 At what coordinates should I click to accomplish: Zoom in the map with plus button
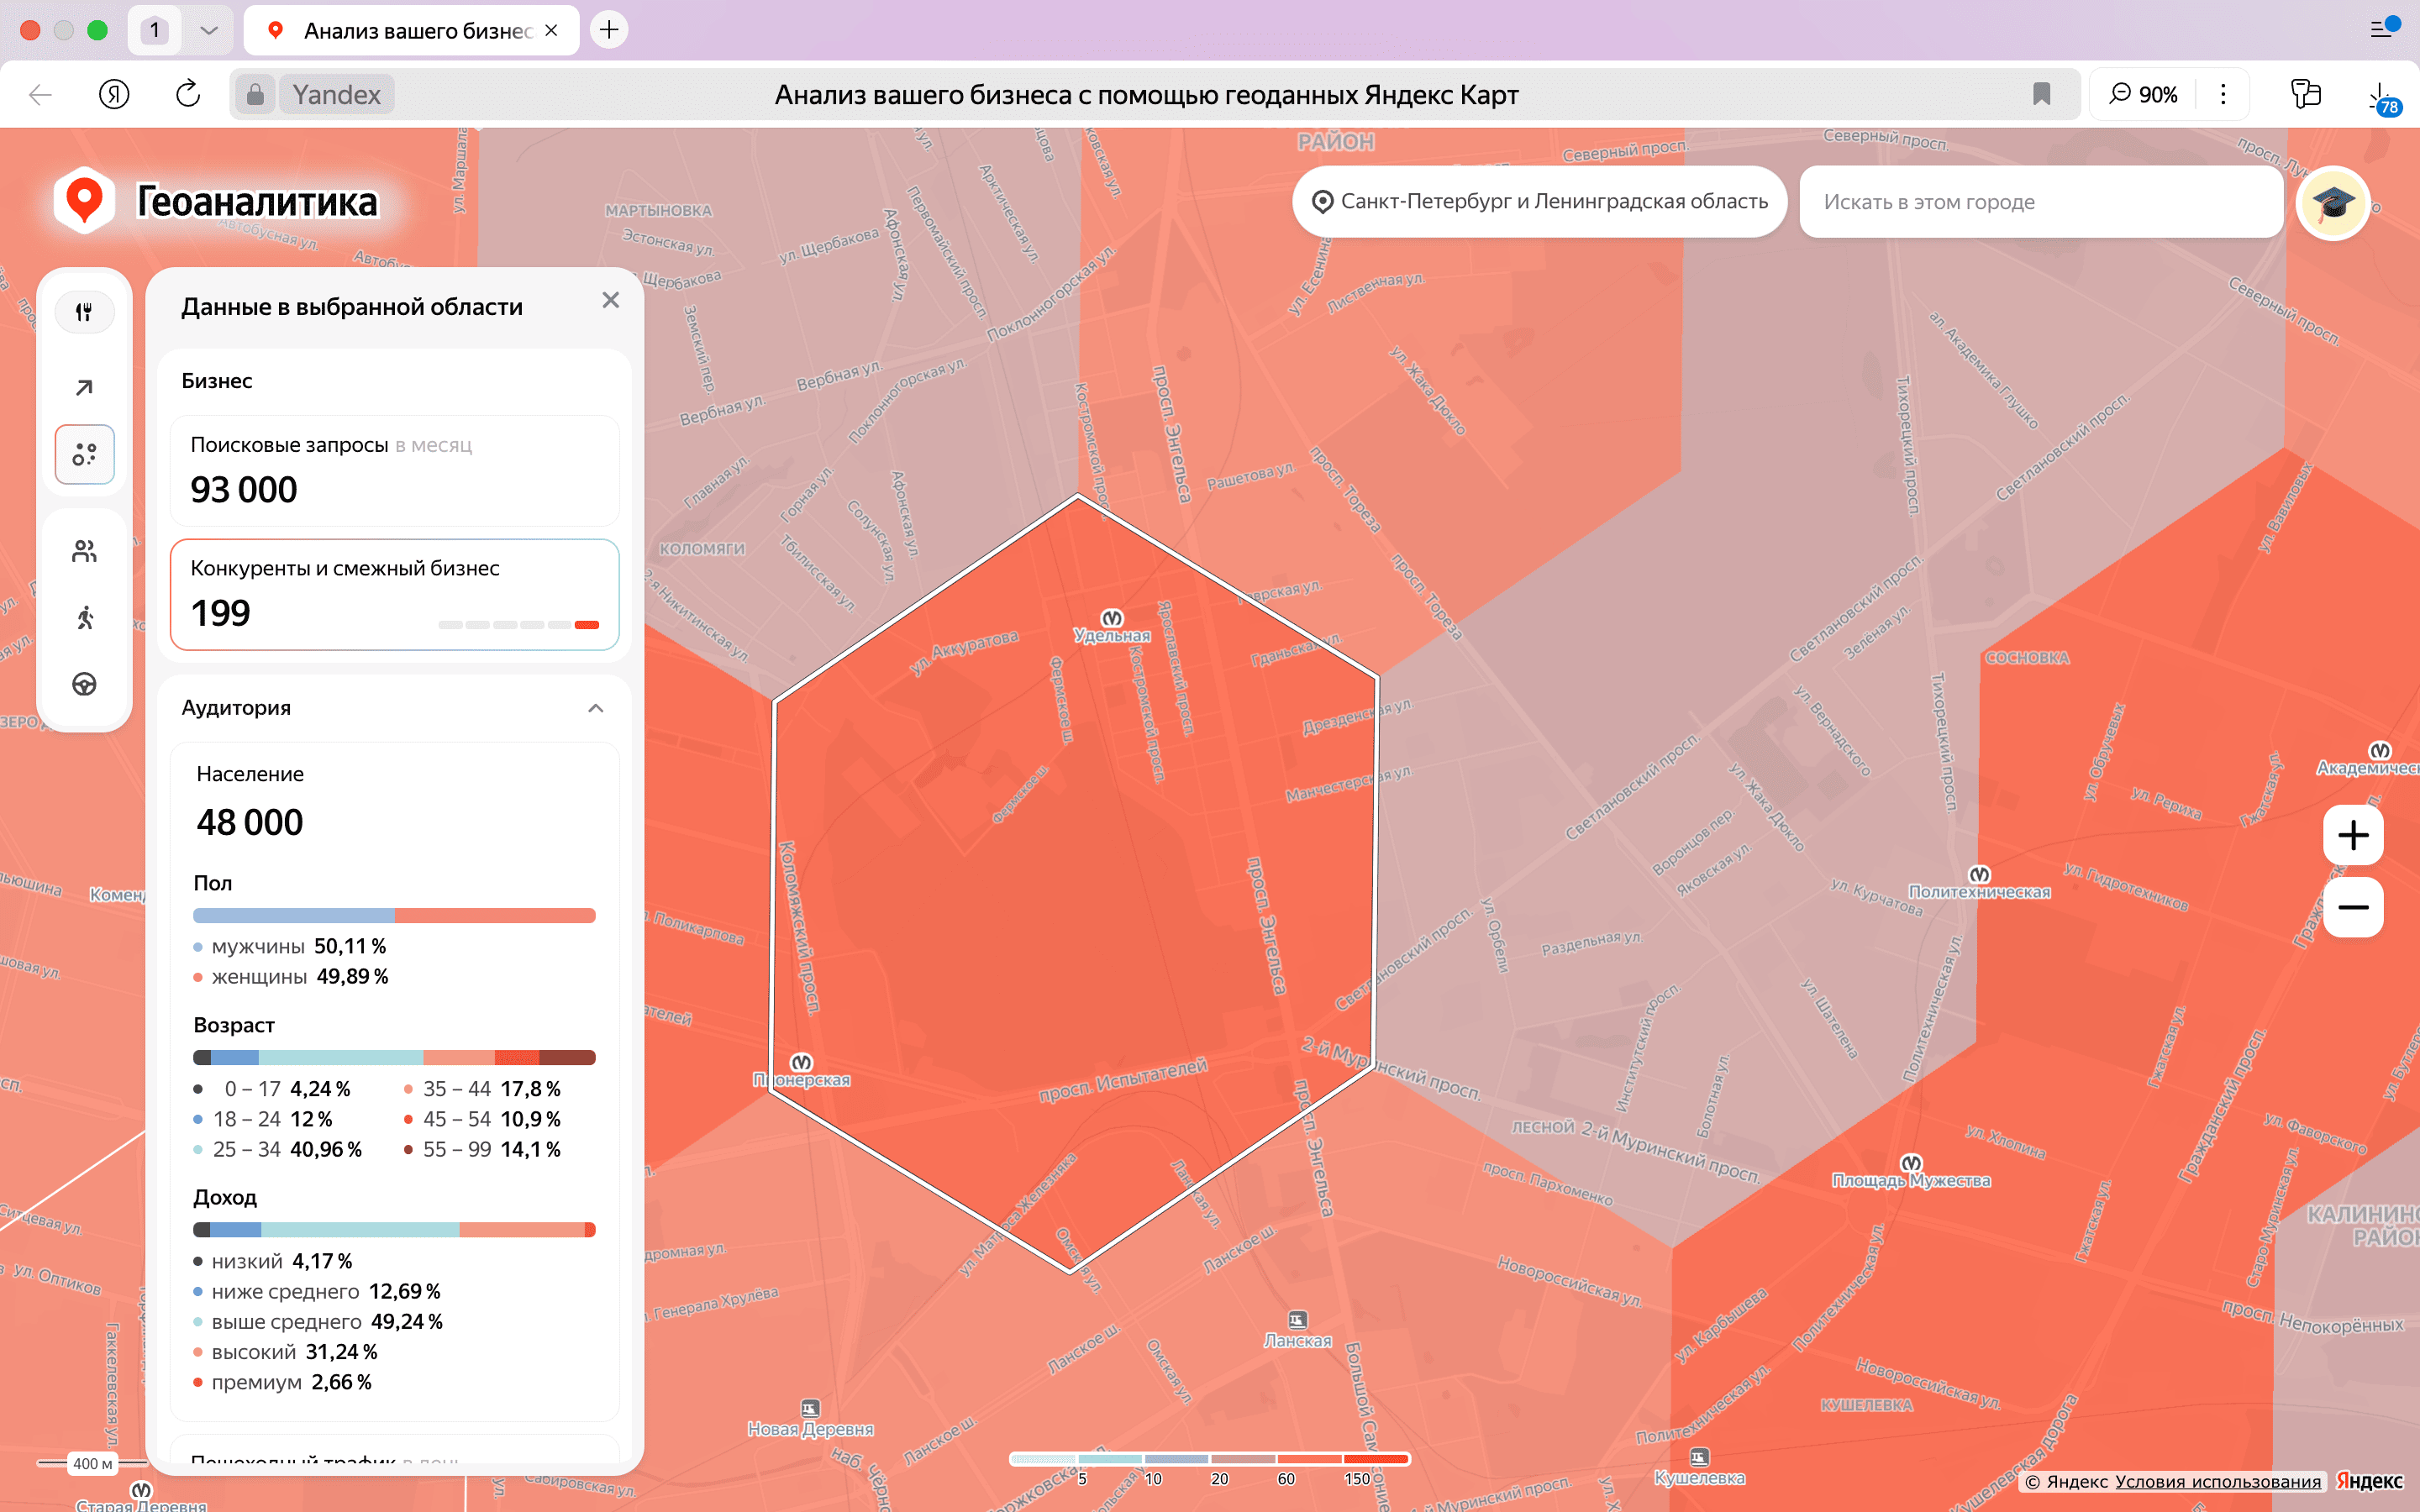pyautogui.click(x=2352, y=835)
